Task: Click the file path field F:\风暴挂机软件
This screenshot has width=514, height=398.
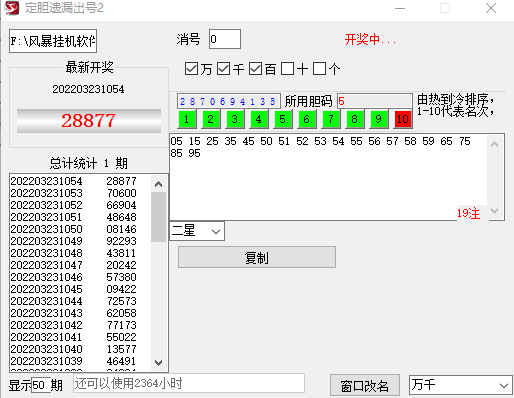Action: click(53, 41)
